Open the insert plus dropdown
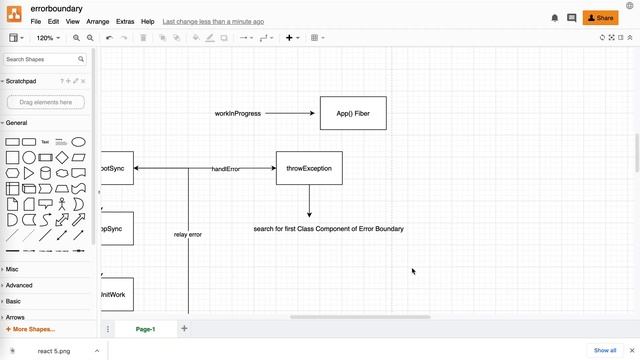The width and height of the screenshot is (640, 360). tap(293, 38)
